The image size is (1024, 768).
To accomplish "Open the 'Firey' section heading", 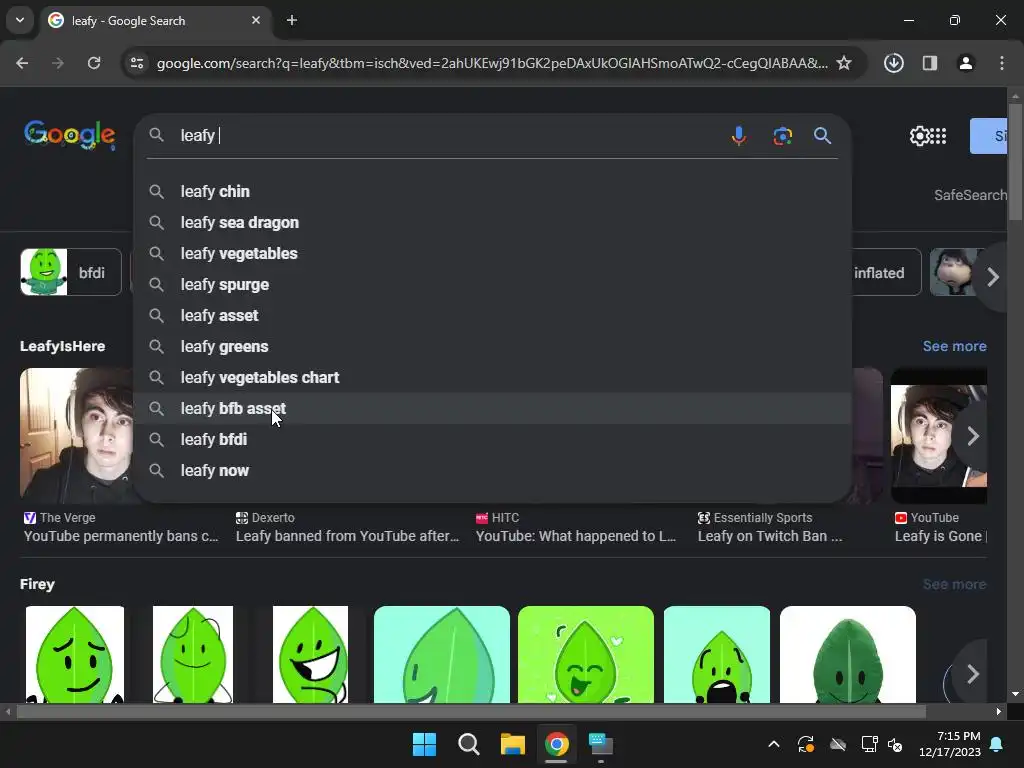I will click(37, 584).
